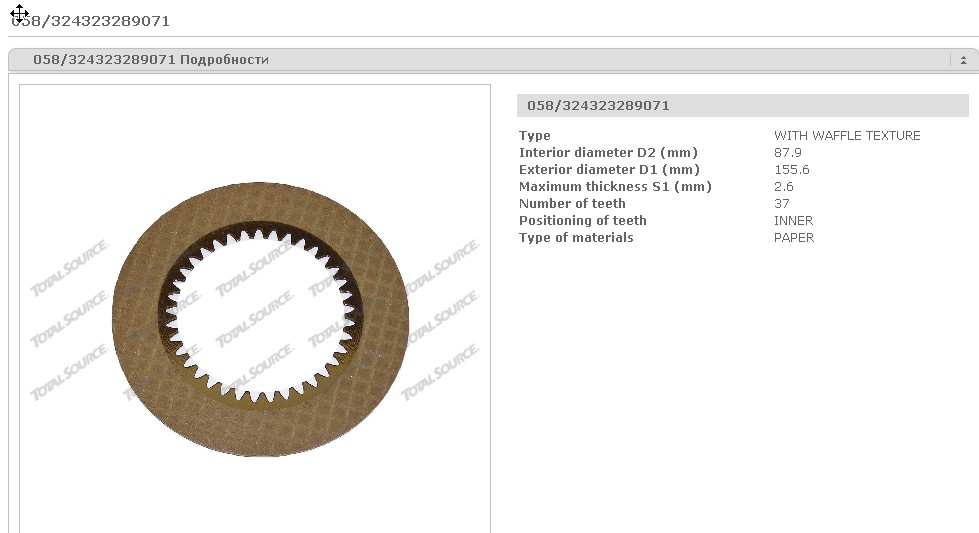Image resolution: width=979 pixels, height=533 pixels.
Task: Select the WITH WAFFLE TEXTURE value
Action: 847,136
